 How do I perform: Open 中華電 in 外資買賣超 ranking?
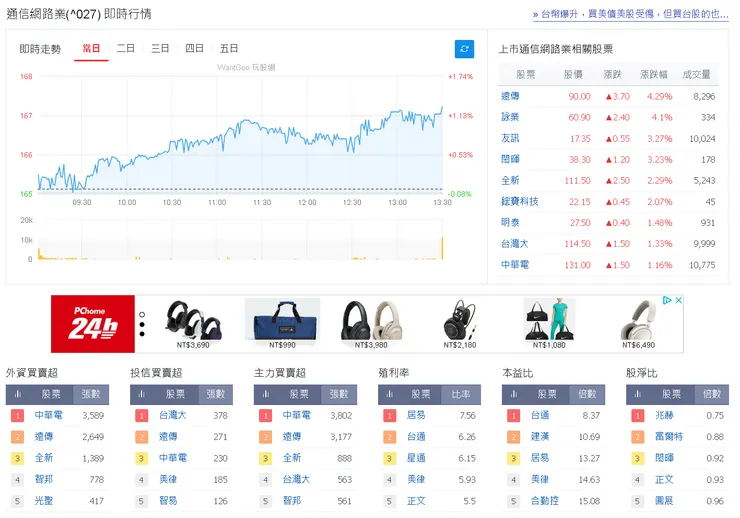[x=49, y=415]
